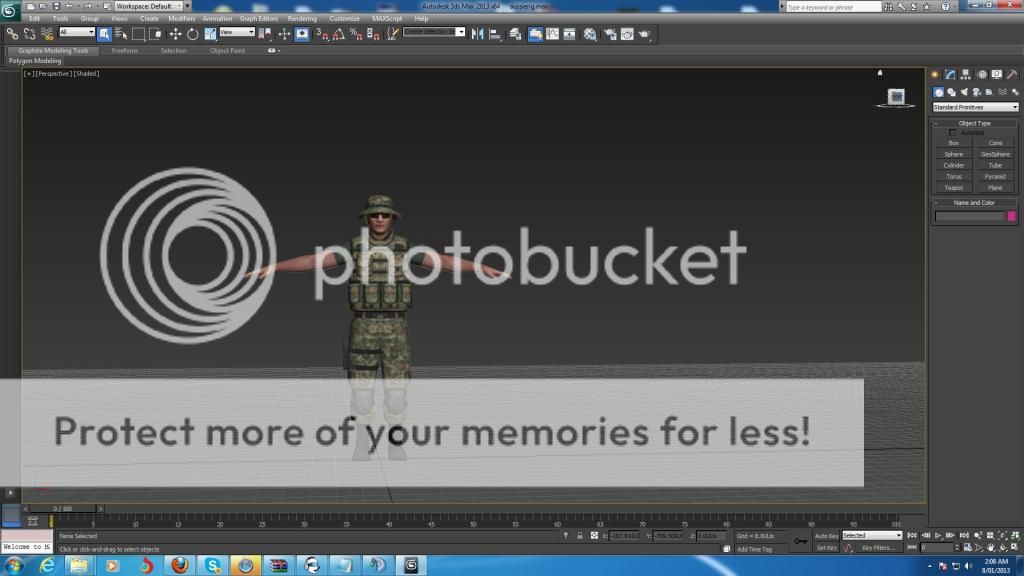Open the 3ds Max application menu logo
The width and height of the screenshot is (1024, 576).
(9, 10)
